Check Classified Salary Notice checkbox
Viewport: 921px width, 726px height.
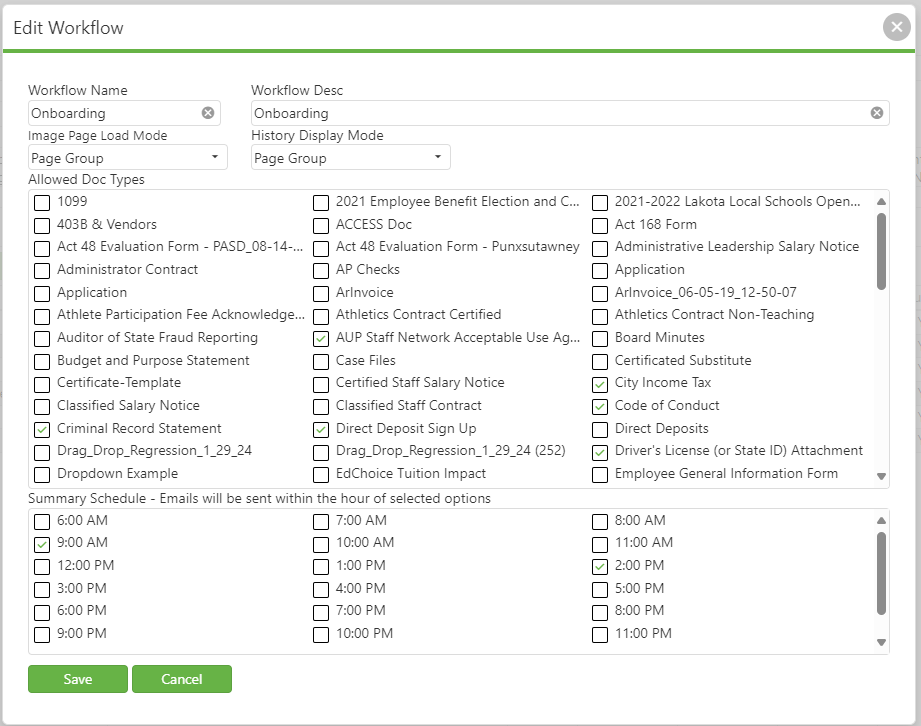pos(42,407)
